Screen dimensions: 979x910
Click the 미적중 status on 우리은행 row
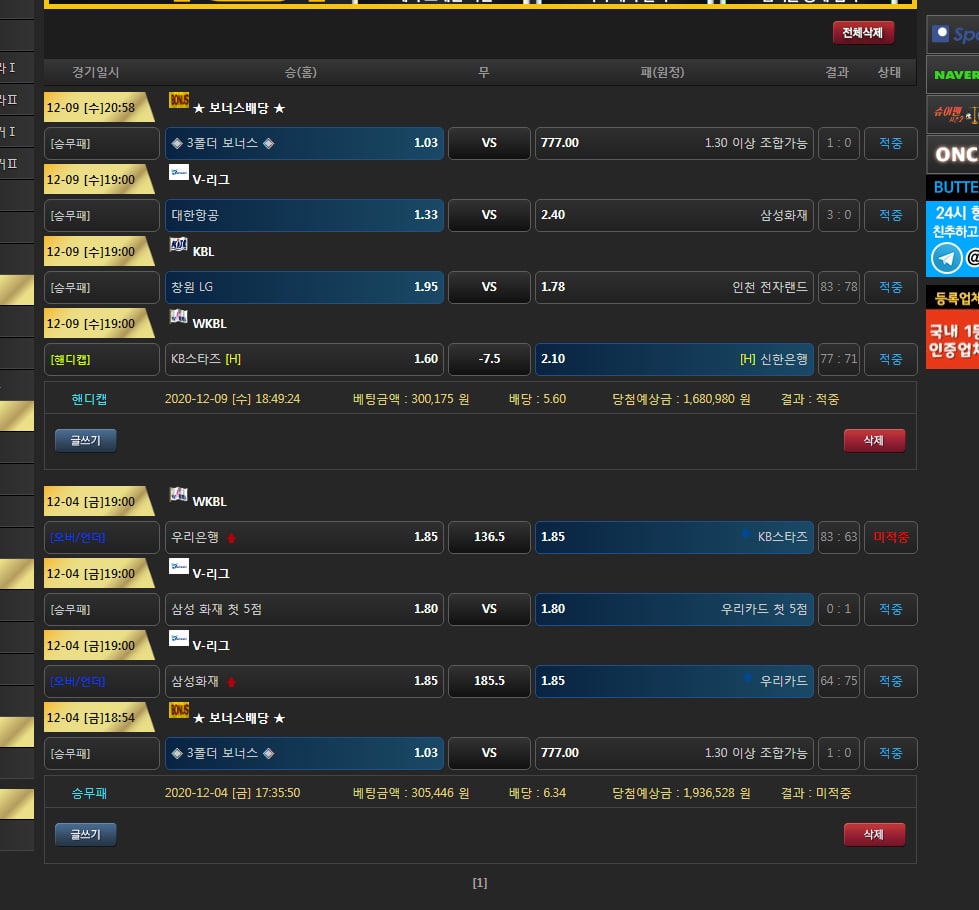[890, 537]
